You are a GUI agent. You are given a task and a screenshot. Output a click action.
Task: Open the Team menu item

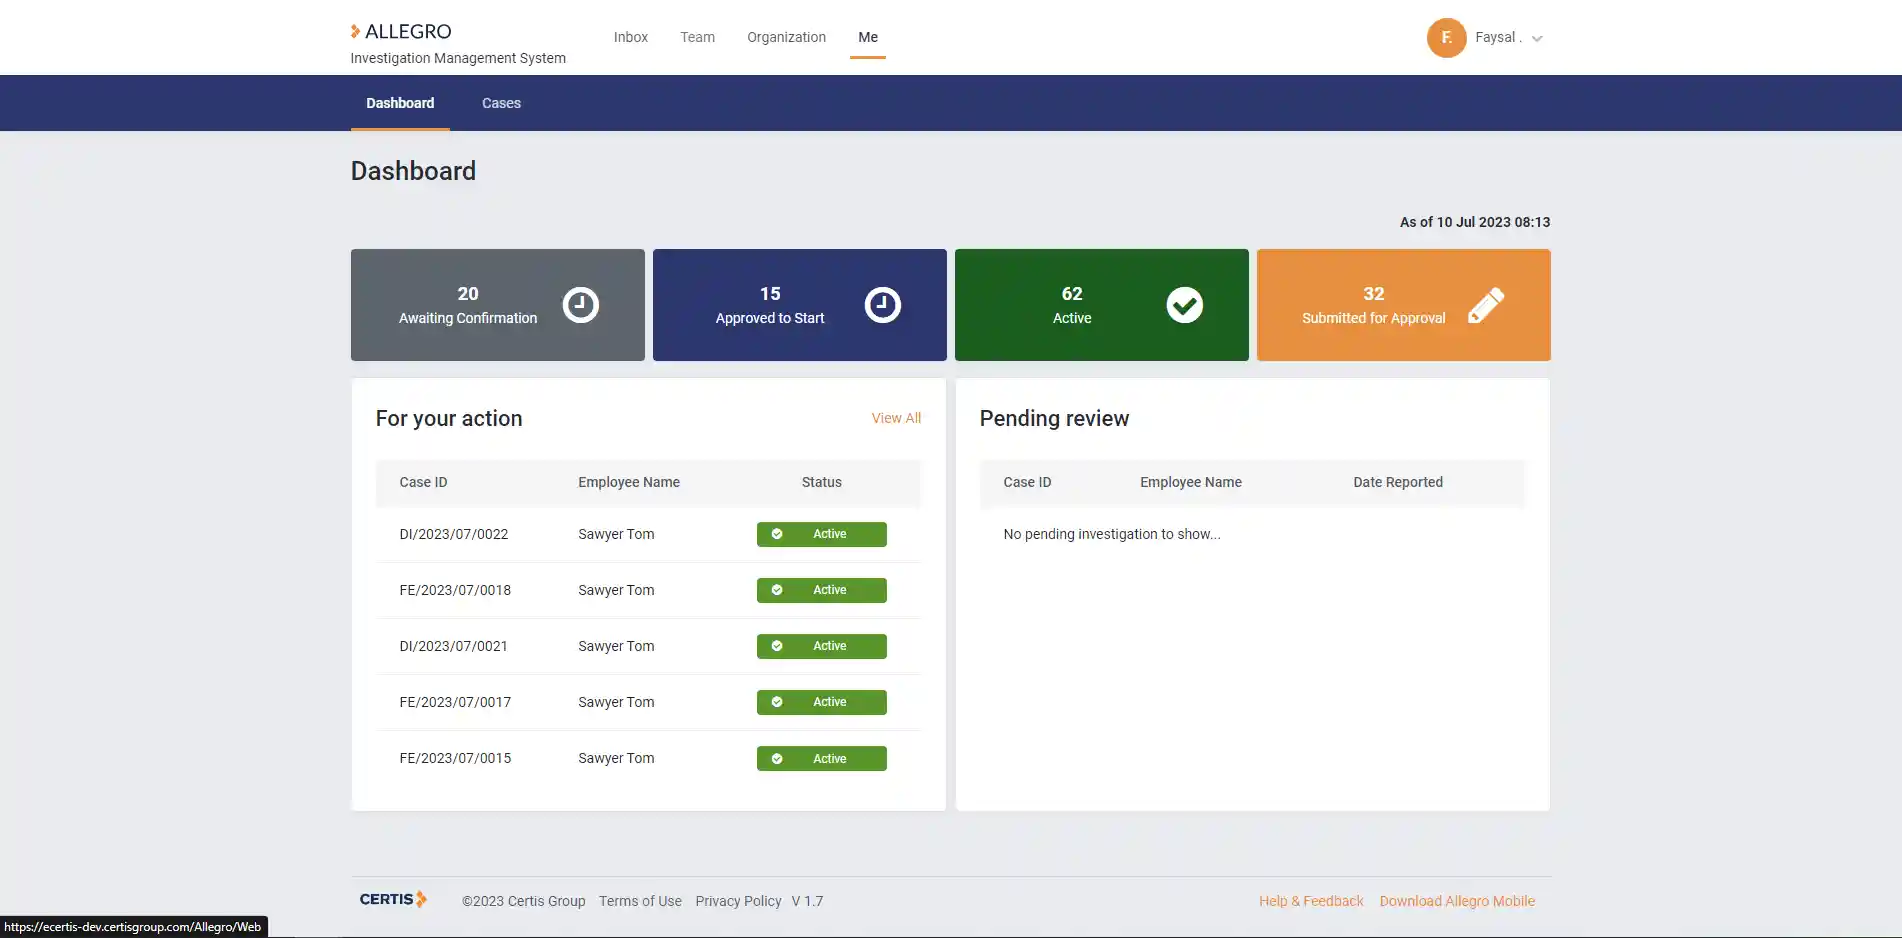pyautogui.click(x=697, y=37)
